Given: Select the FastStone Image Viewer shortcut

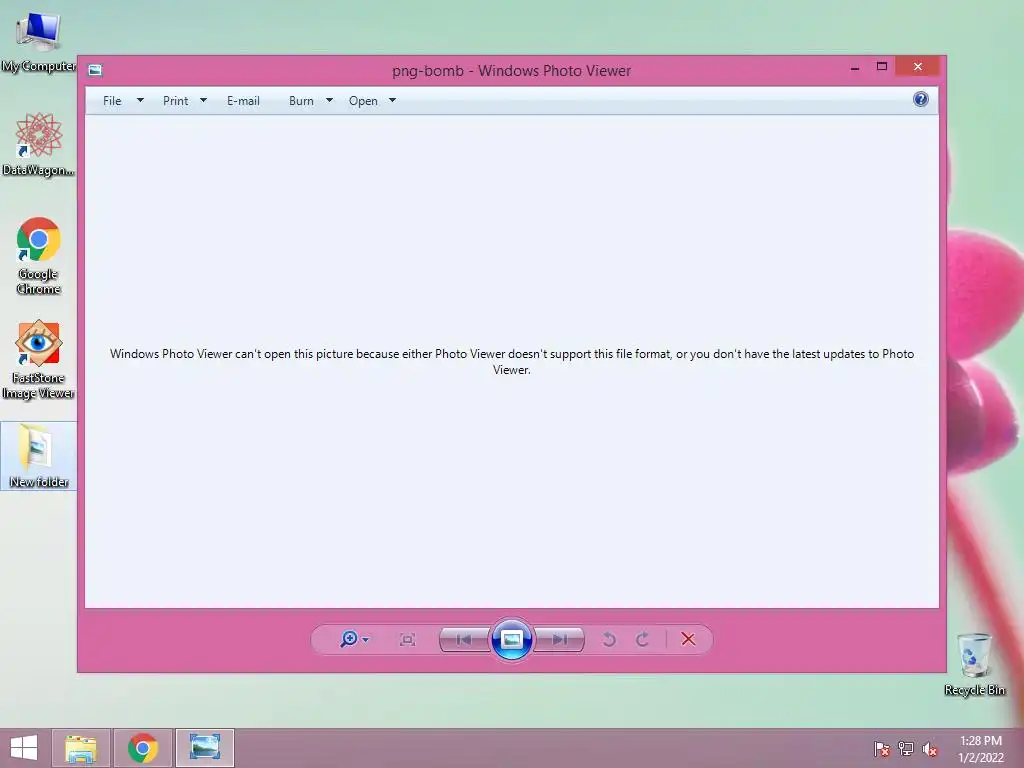Looking at the screenshot, I should click(39, 359).
